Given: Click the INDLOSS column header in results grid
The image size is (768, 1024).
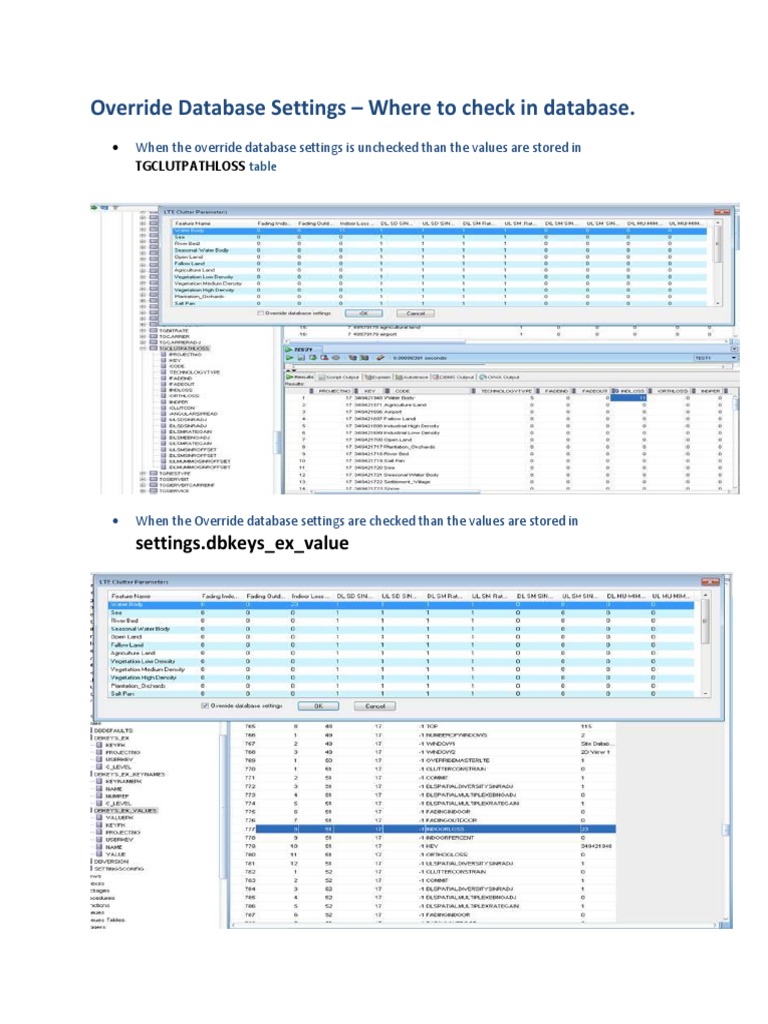Looking at the screenshot, I should [632, 391].
